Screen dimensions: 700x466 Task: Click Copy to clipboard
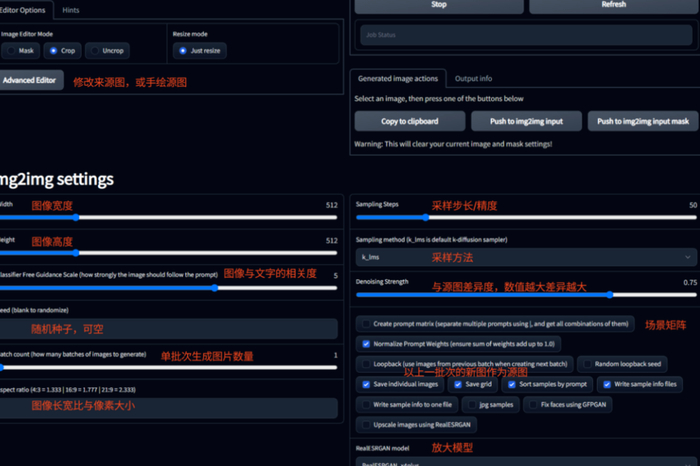tap(409, 121)
